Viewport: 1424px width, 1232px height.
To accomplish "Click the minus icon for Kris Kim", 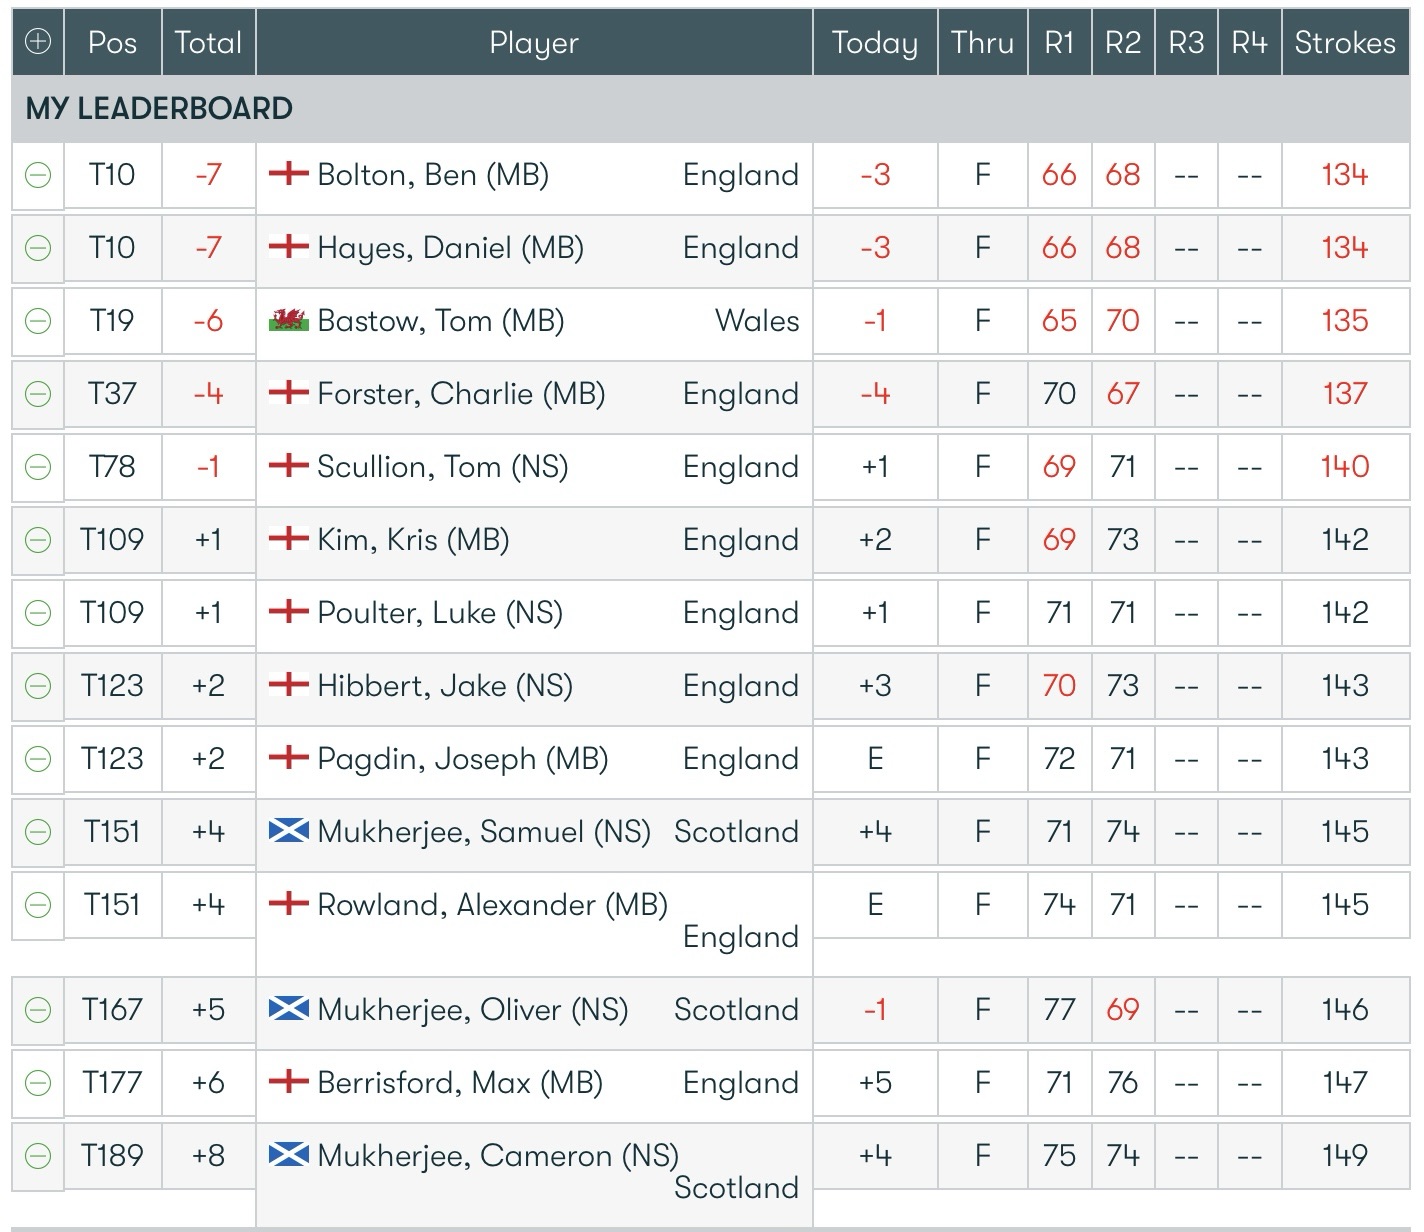I will [x=38, y=540].
